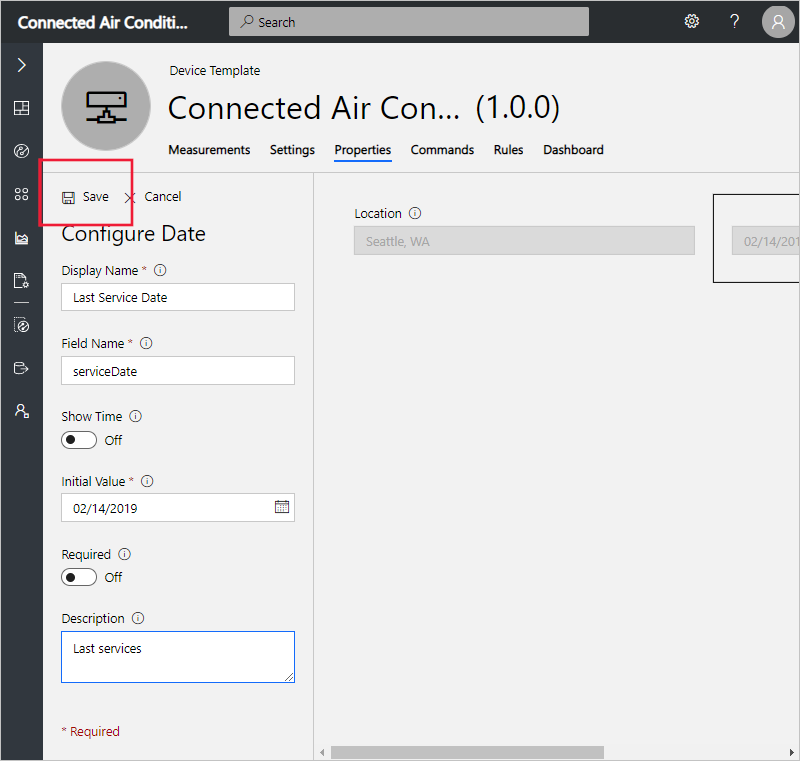Click the Last Service Date preview field
The height and width of the screenshot is (761, 800).
[x=765, y=241]
